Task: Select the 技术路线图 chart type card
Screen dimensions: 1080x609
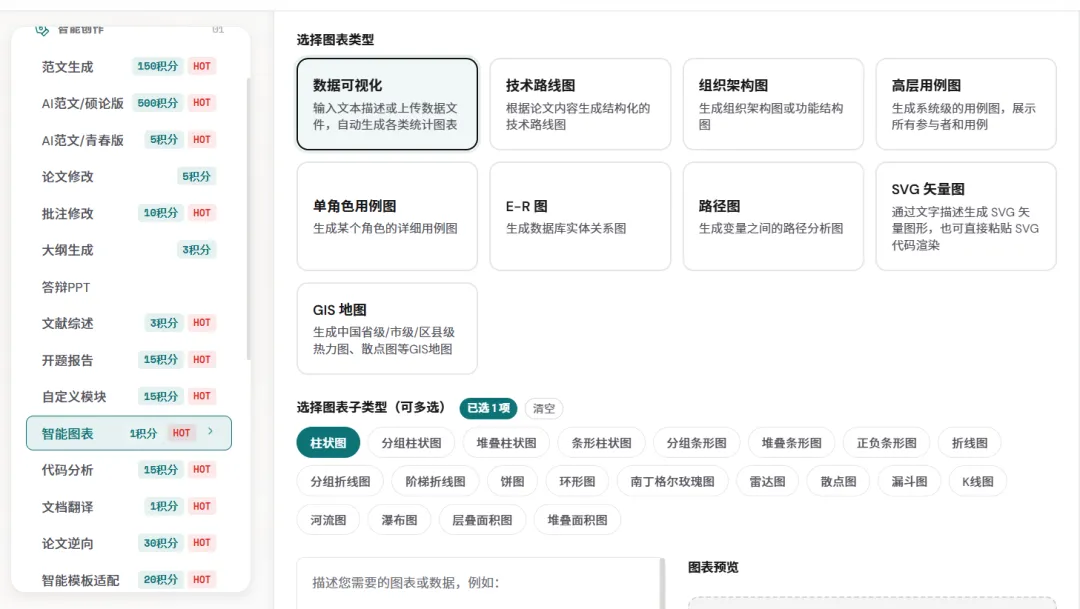Action: click(x=580, y=104)
